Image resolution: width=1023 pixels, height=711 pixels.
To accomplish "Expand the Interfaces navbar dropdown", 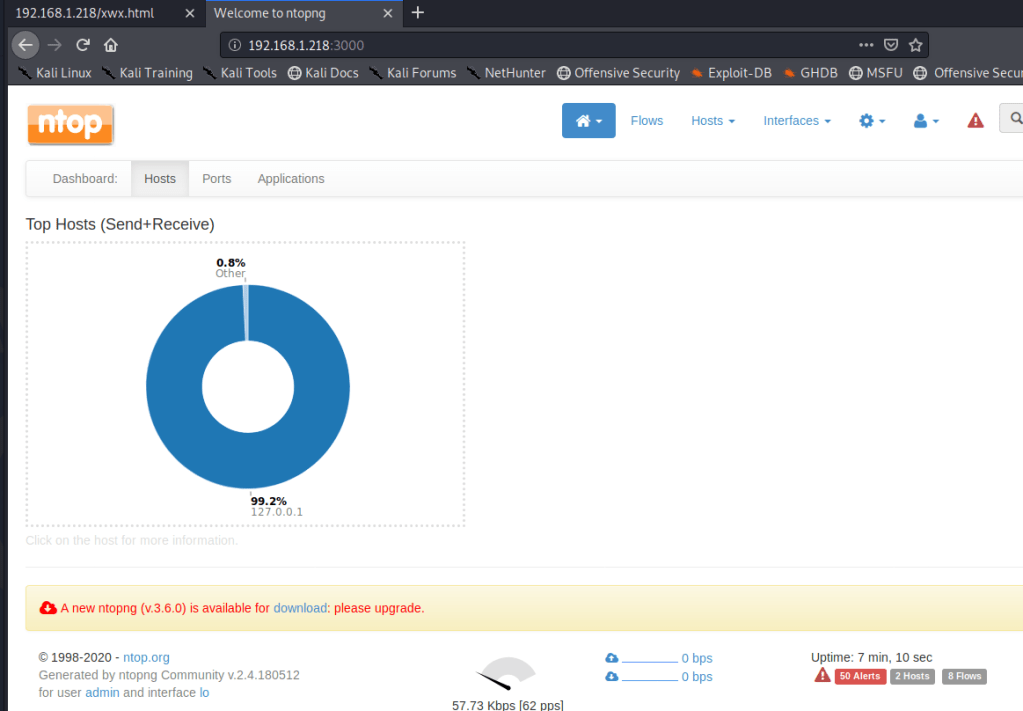I will pos(797,121).
